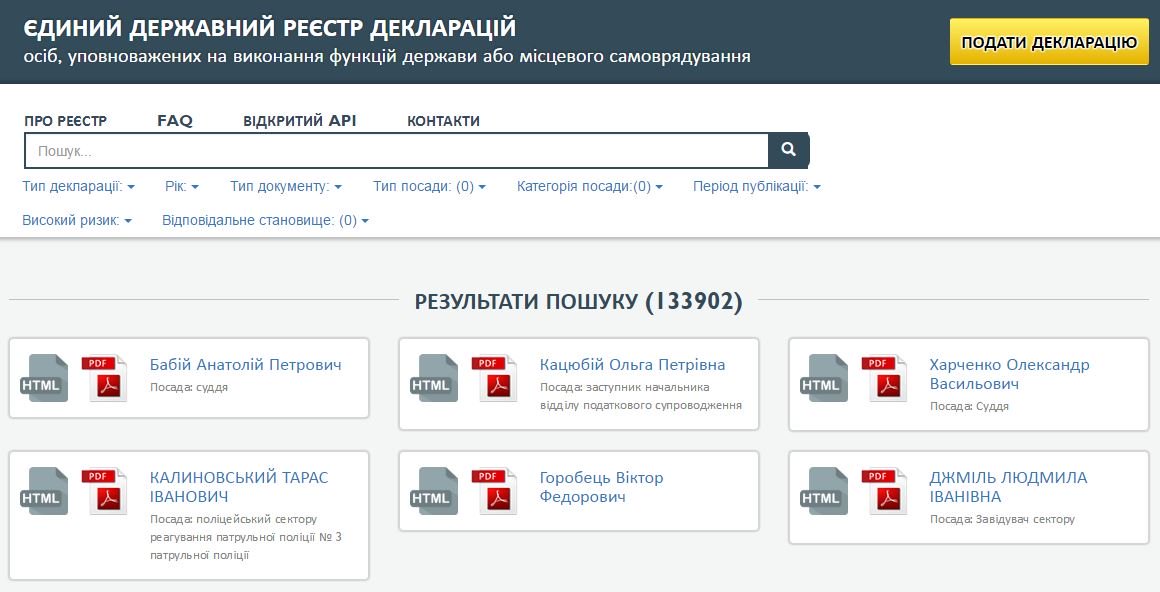The image size is (1160, 592).
Task: Open PDF for Кацюбій Ольга Петрівна
Action: (494, 378)
